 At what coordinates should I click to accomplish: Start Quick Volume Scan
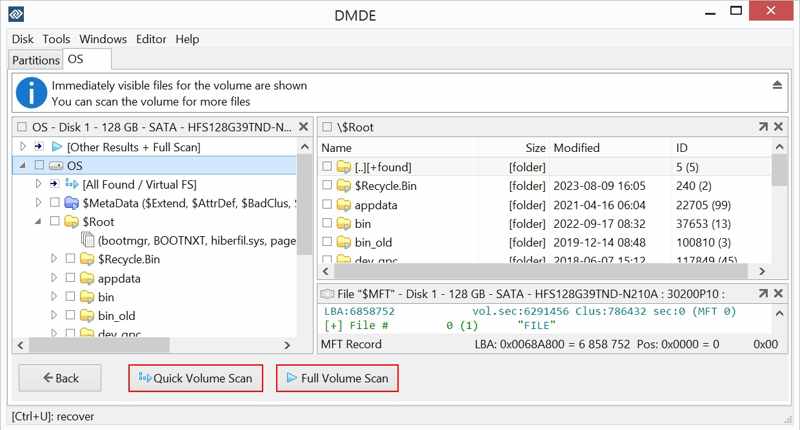[x=196, y=378]
